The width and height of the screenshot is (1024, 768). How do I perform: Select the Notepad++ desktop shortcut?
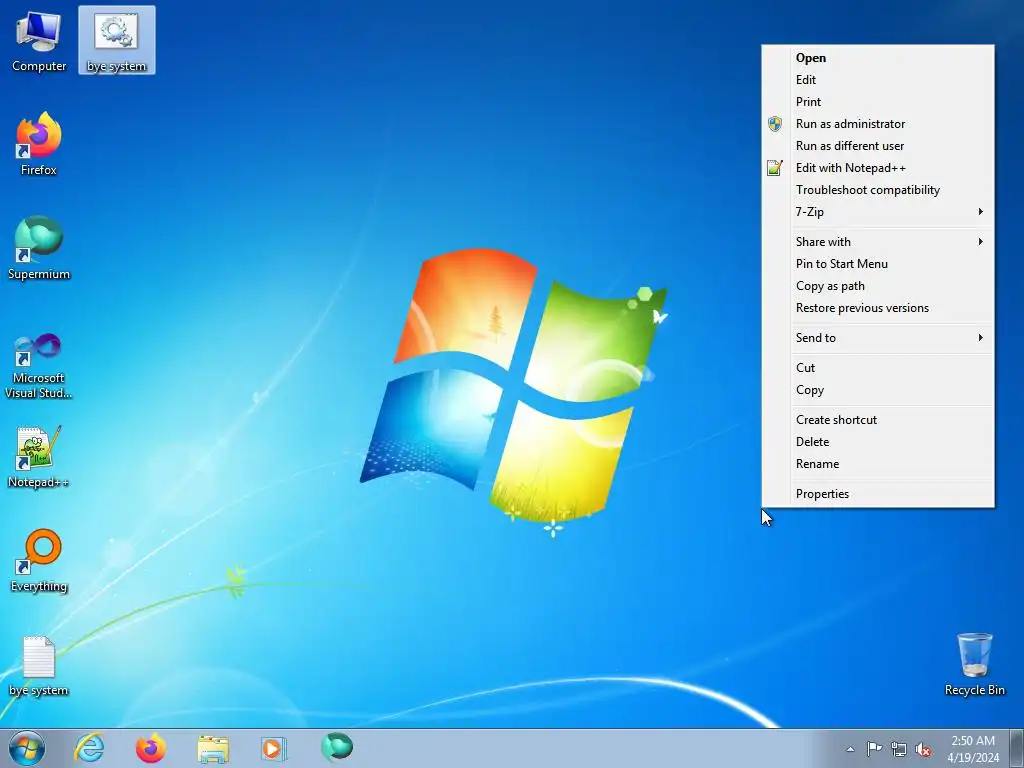tap(39, 456)
